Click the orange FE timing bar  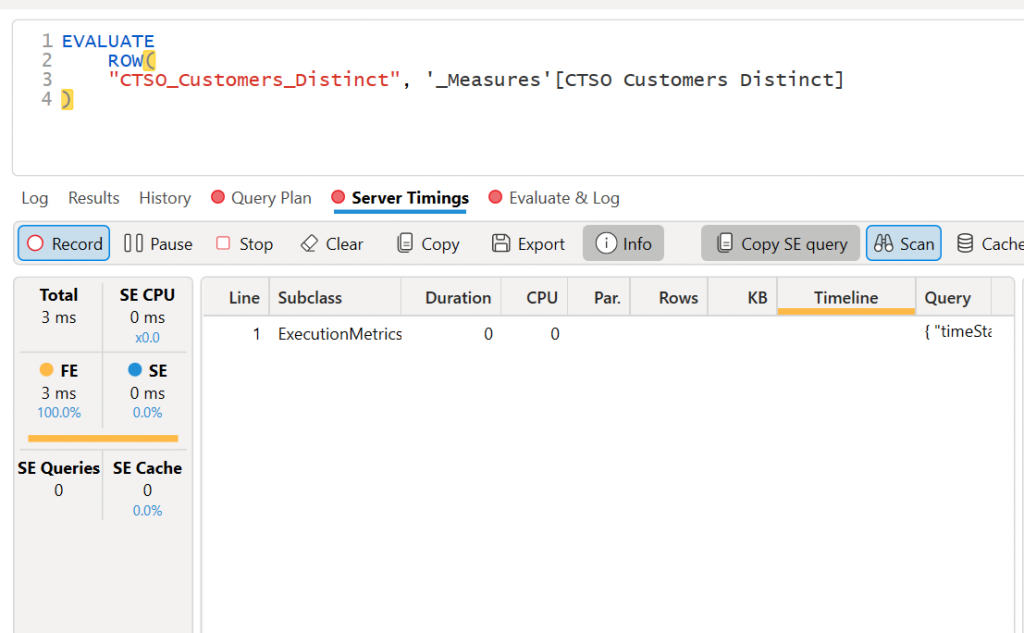(x=103, y=438)
